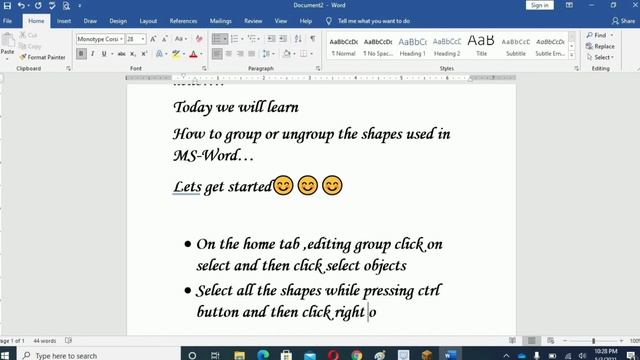Apply red font color
This screenshot has height=360, width=640.
tap(193, 54)
